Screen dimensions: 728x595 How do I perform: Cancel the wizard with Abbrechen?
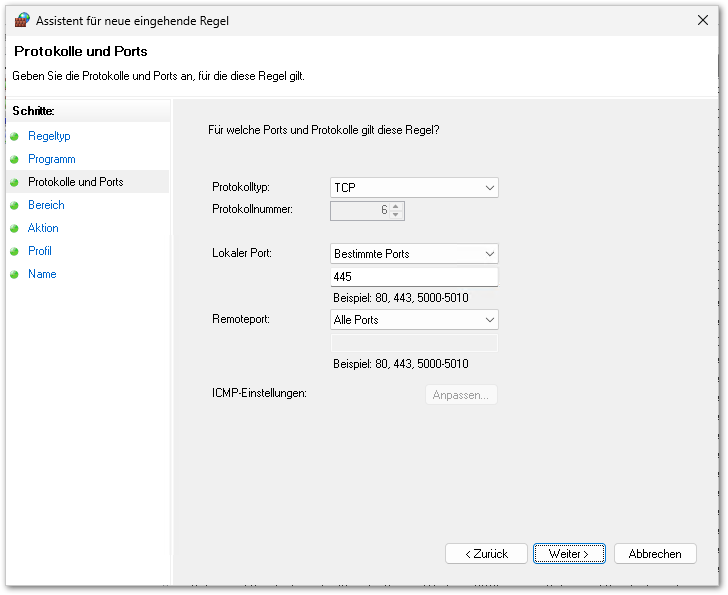pyautogui.click(x=655, y=554)
